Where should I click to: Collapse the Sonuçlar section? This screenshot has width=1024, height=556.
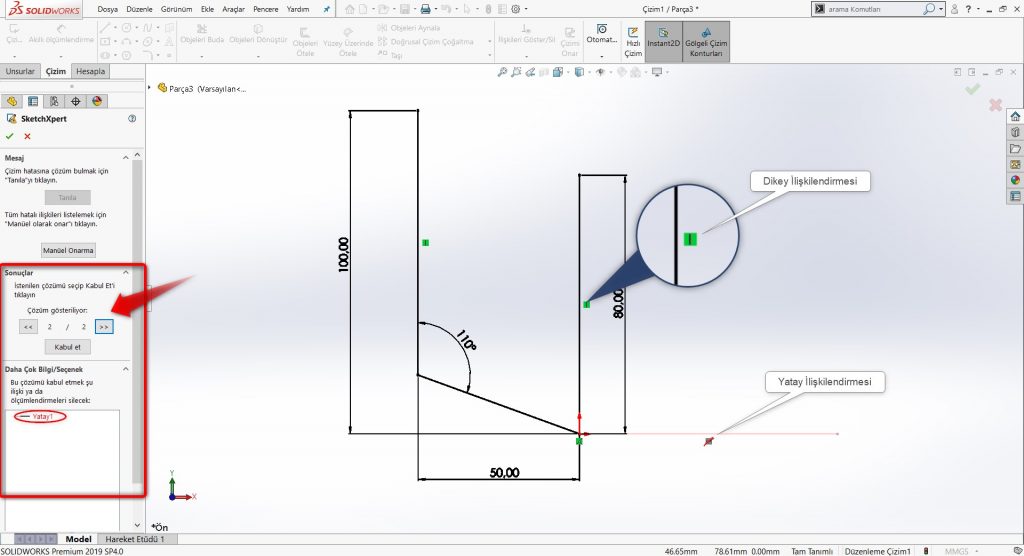[126, 272]
